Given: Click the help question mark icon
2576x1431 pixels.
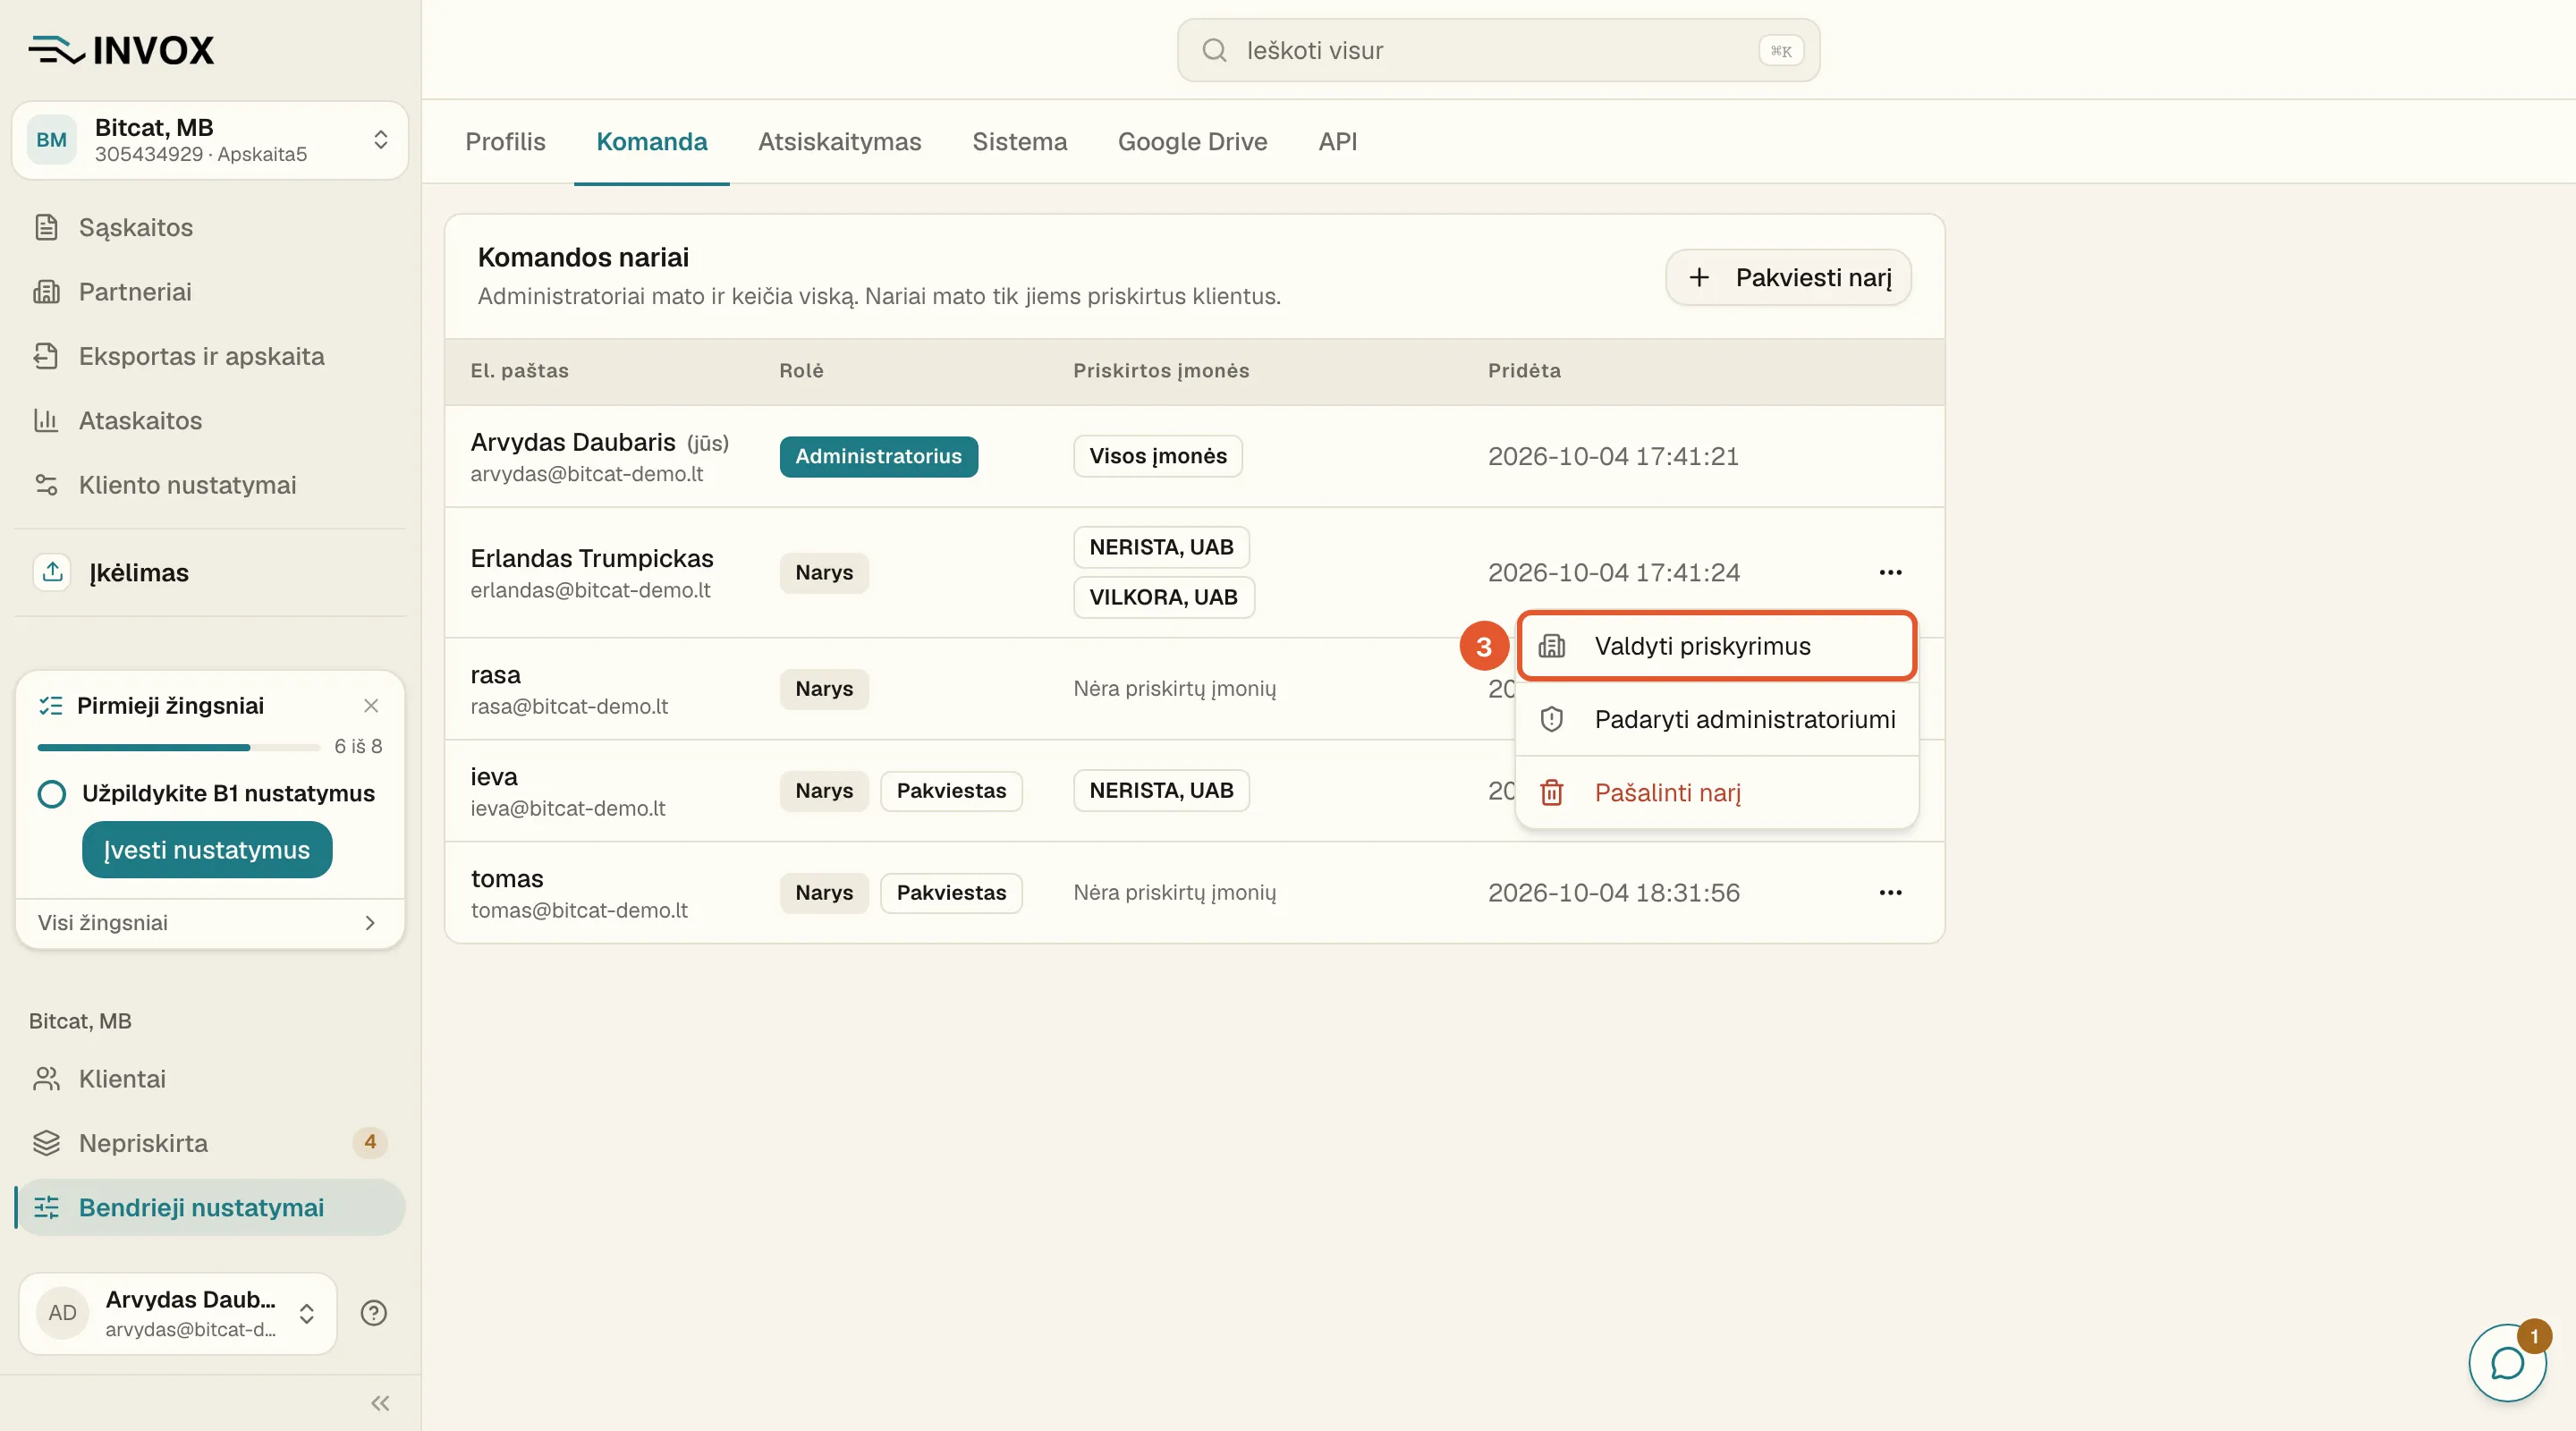Looking at the screenshot, I should [374, 1313].
